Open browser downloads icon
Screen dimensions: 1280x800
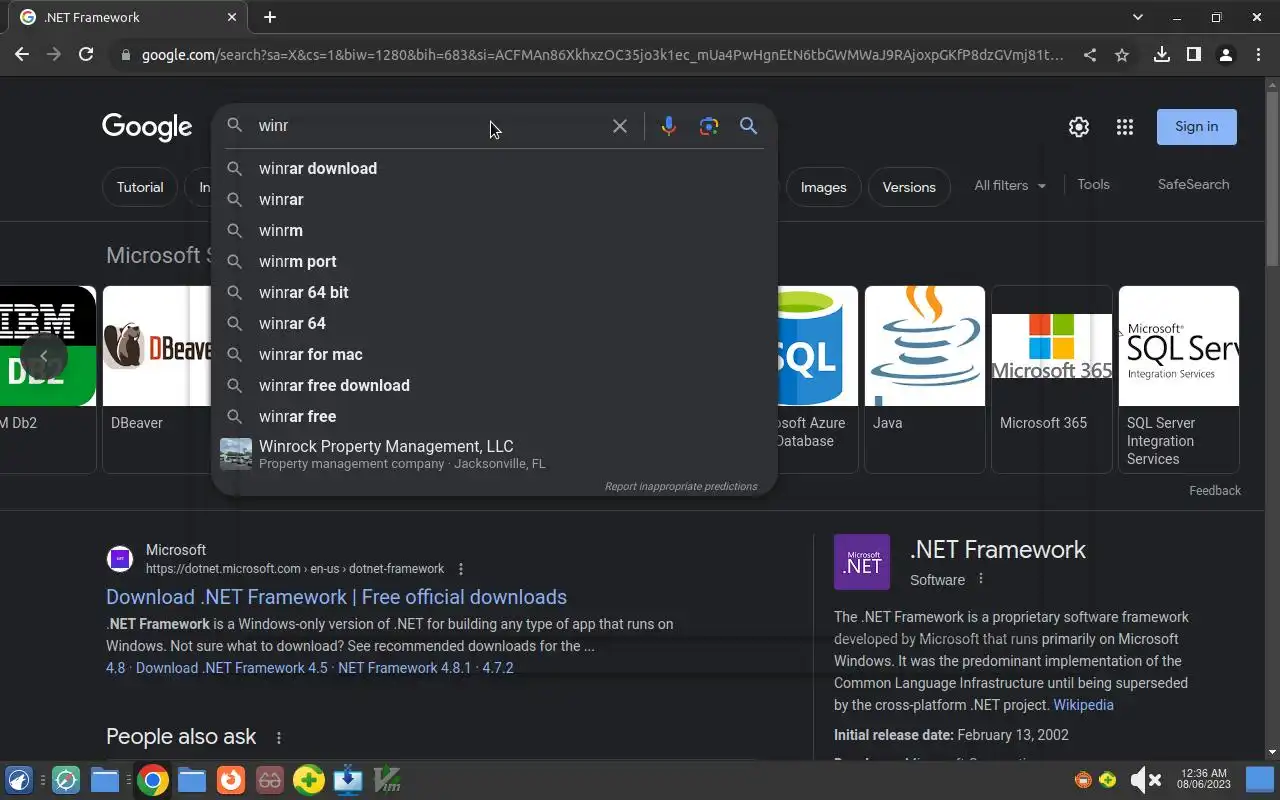tap(1161, 55)
